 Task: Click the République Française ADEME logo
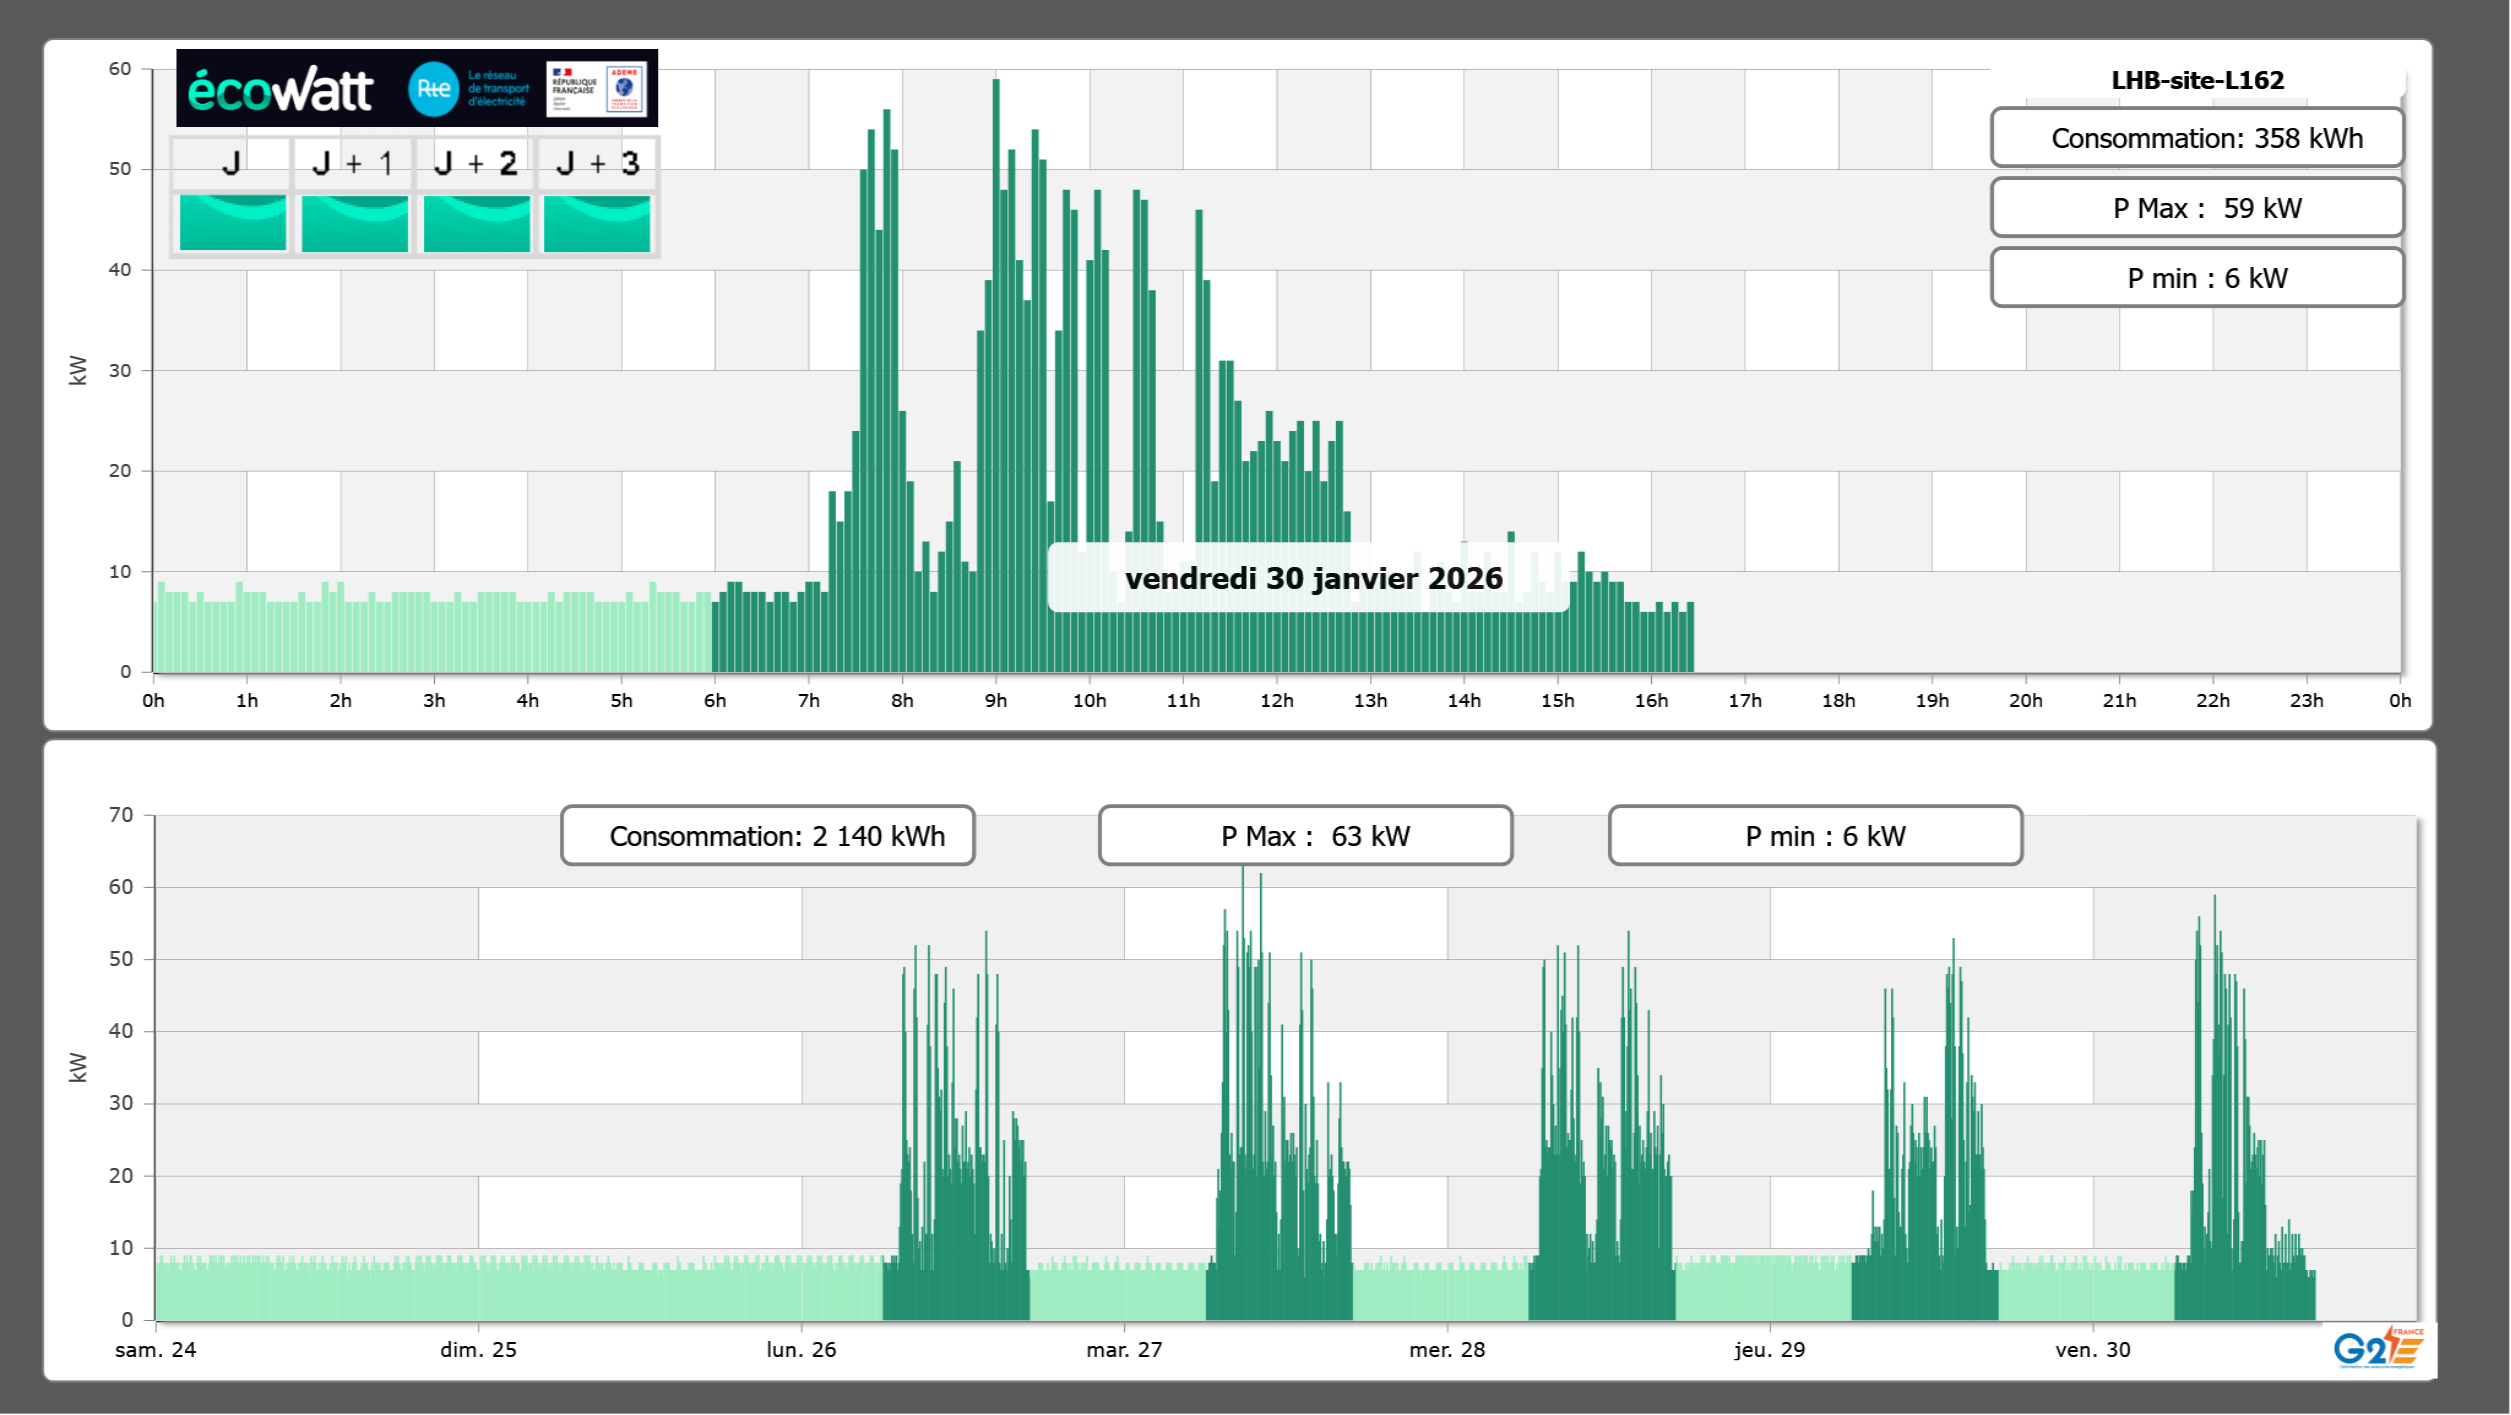(x=597, y=89)
